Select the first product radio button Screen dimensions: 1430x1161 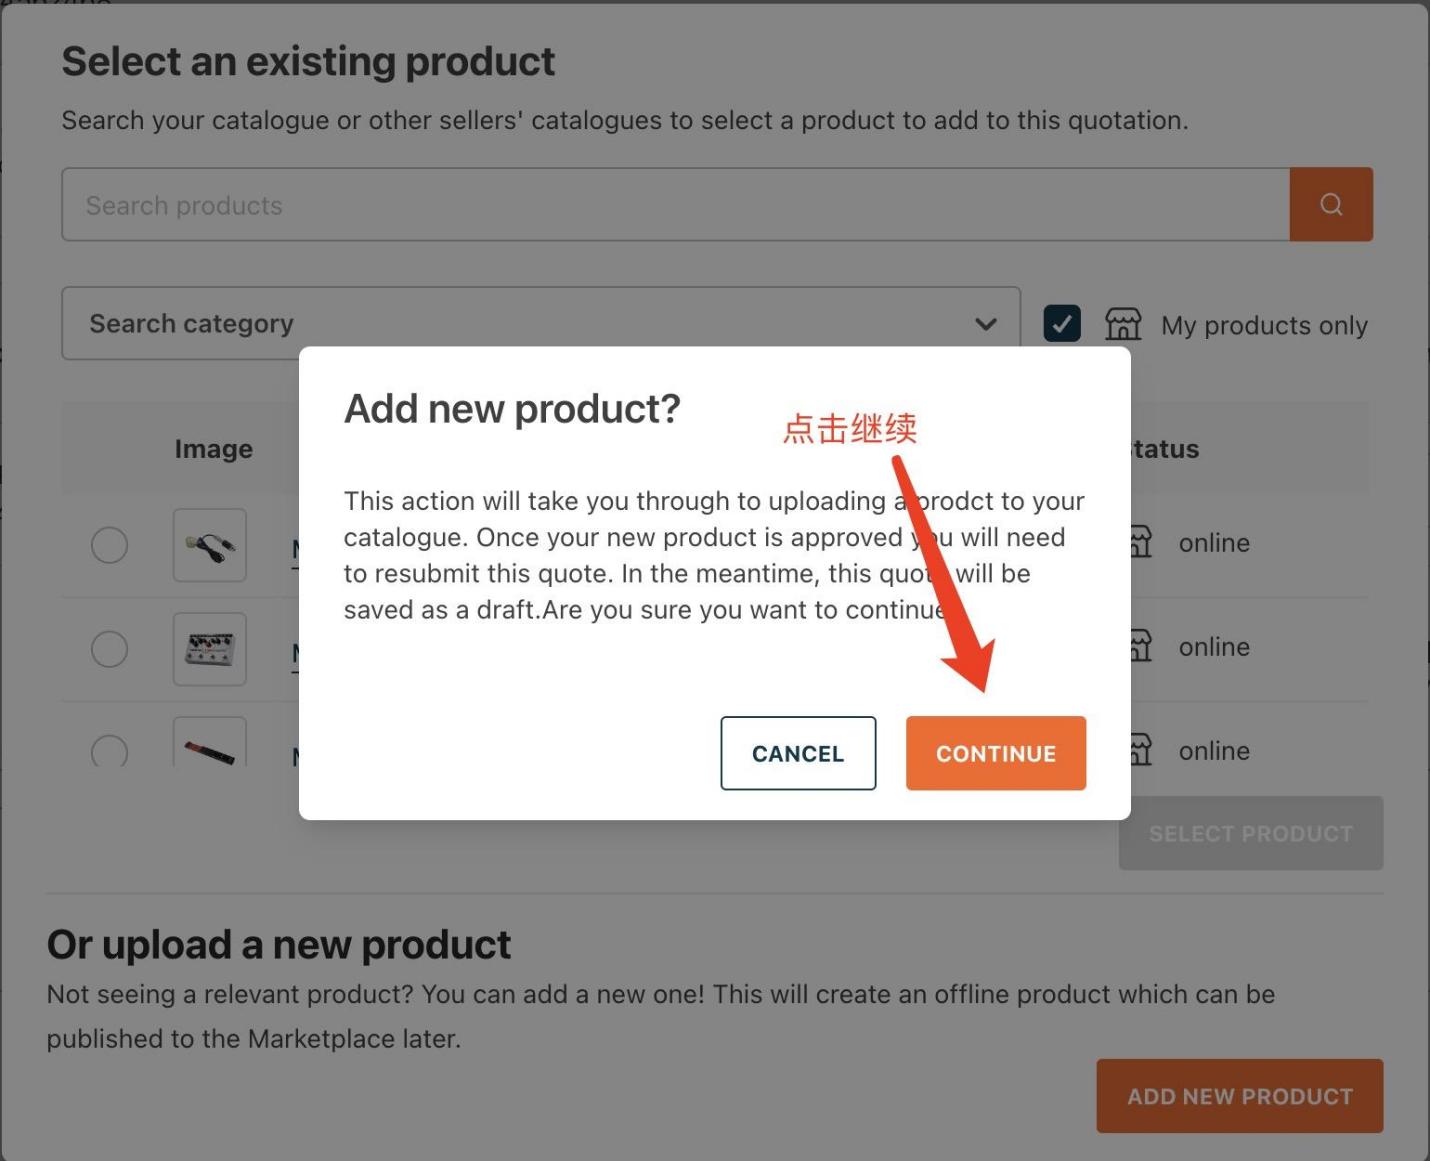coord(109,545)
